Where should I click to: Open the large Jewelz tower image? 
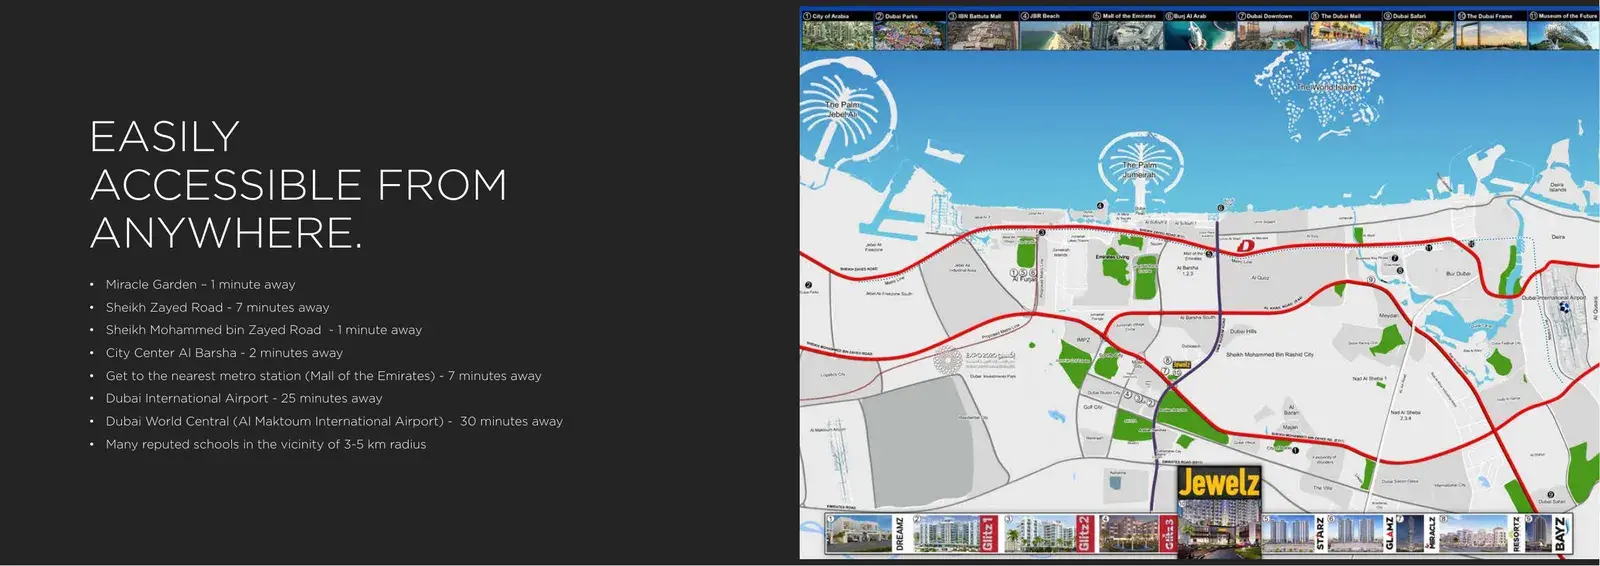(x=1219, y=528)
